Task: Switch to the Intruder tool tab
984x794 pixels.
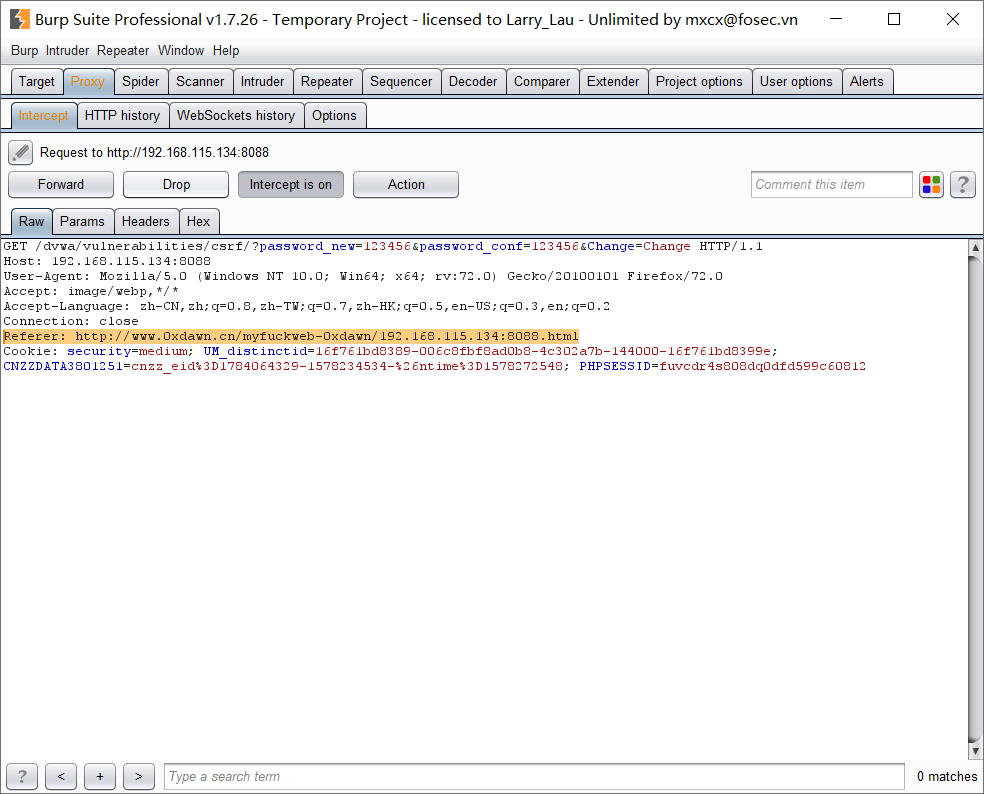Action: (262, 82)
